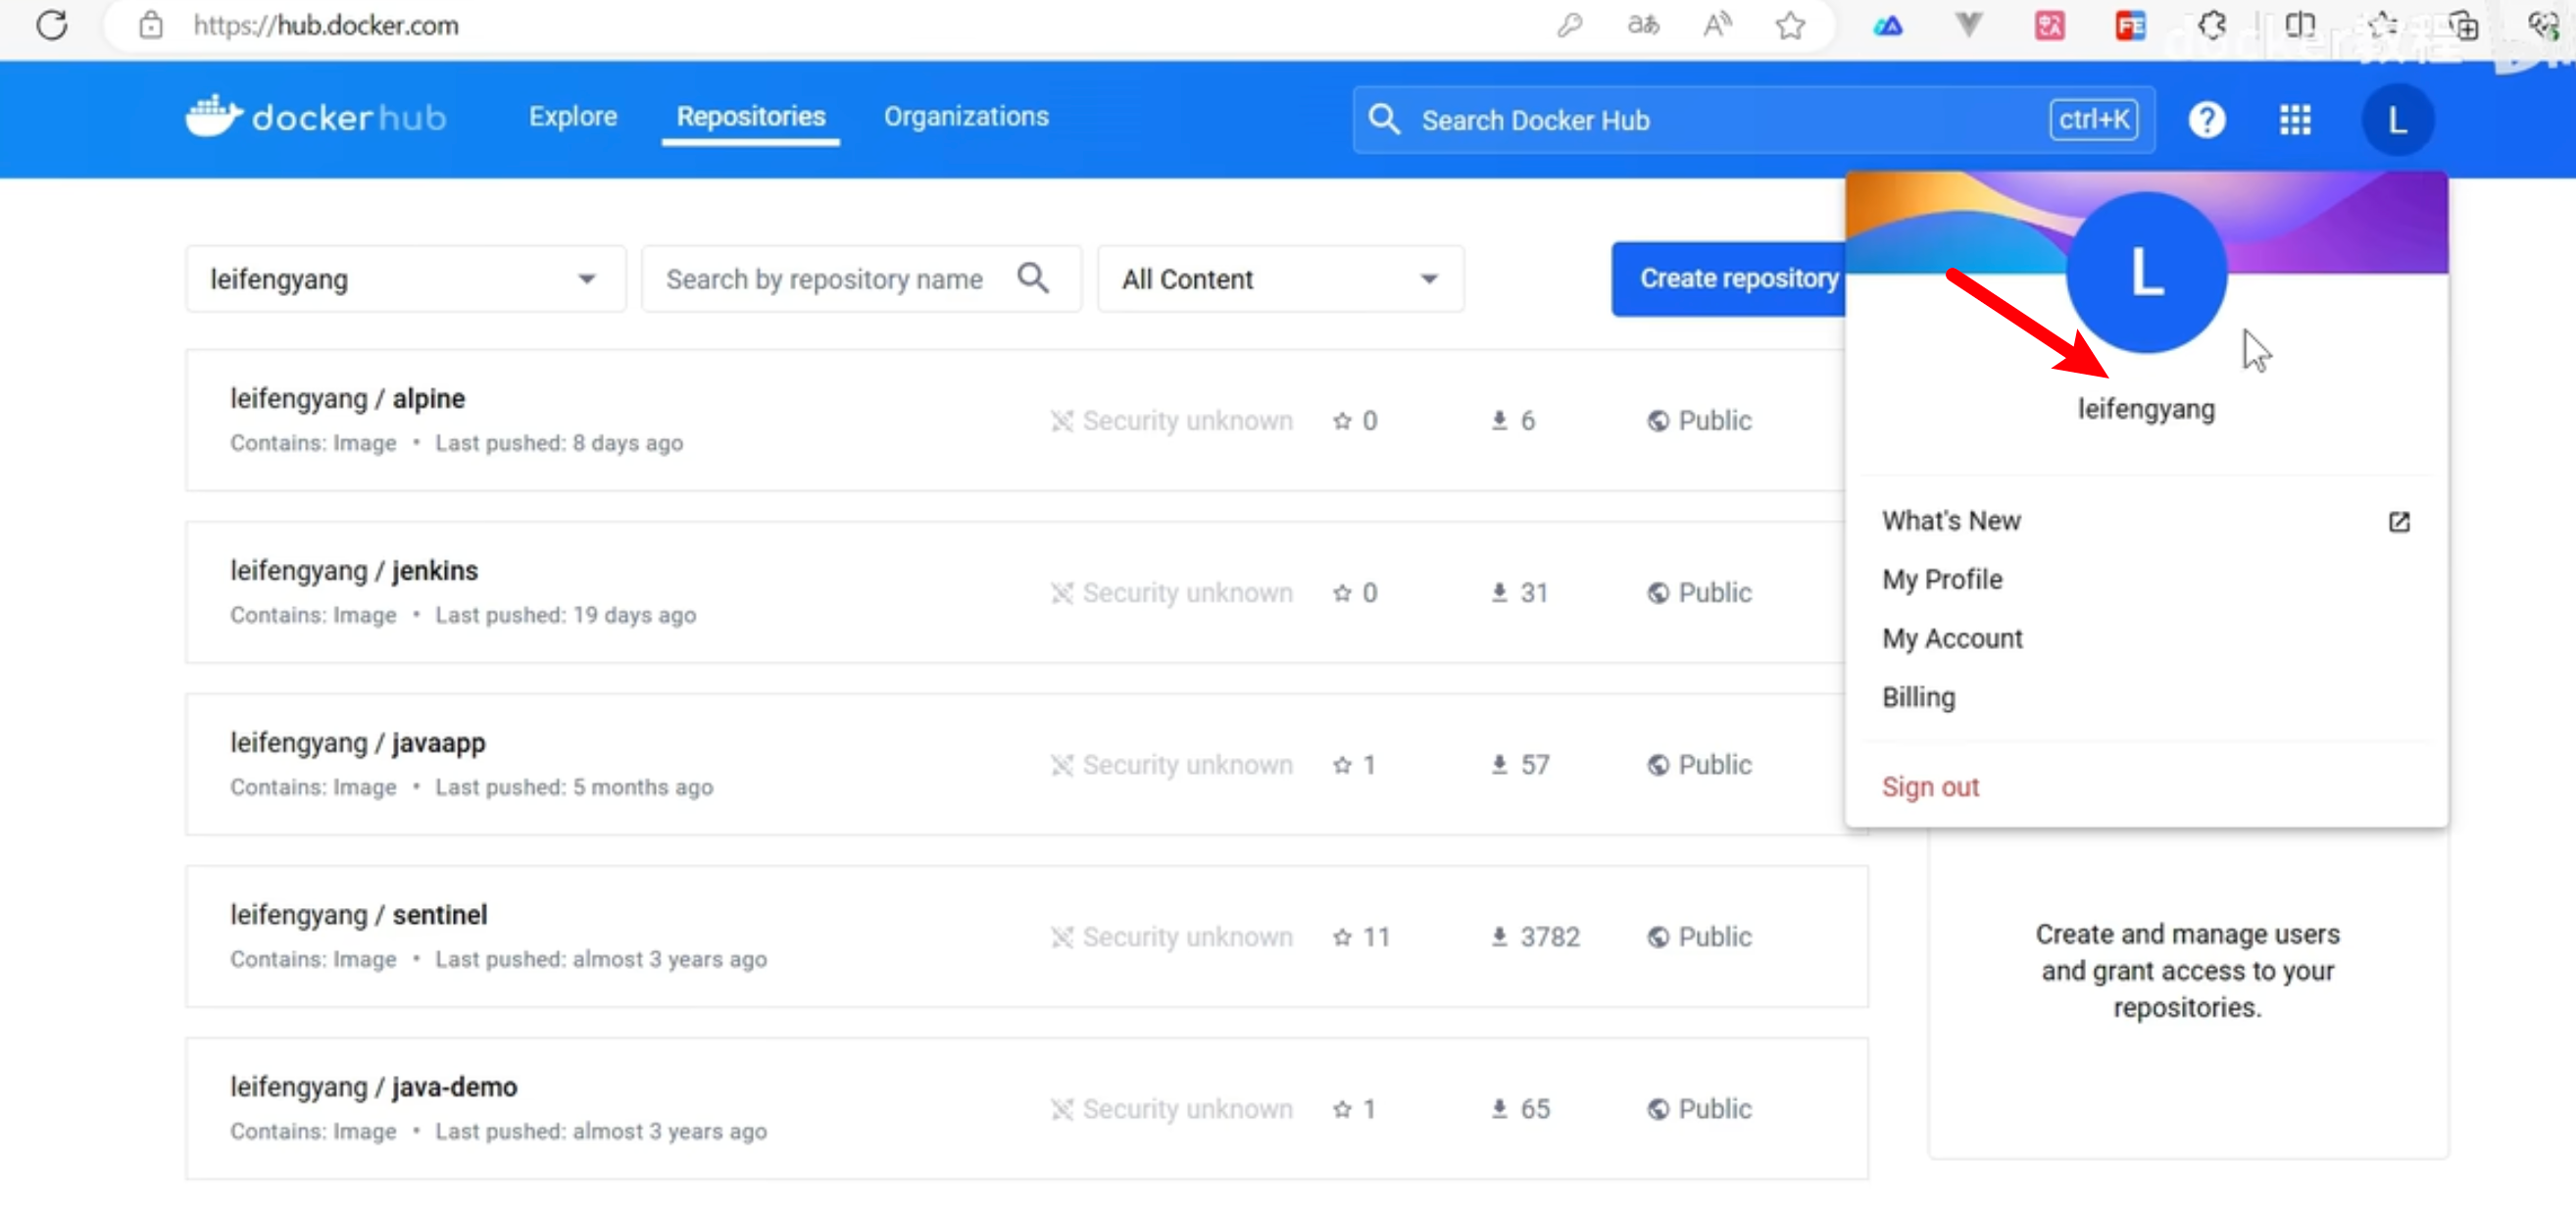Click the 3782 downloads count
This screenshot has height=1214, width=2576.
coord(1549,937)
